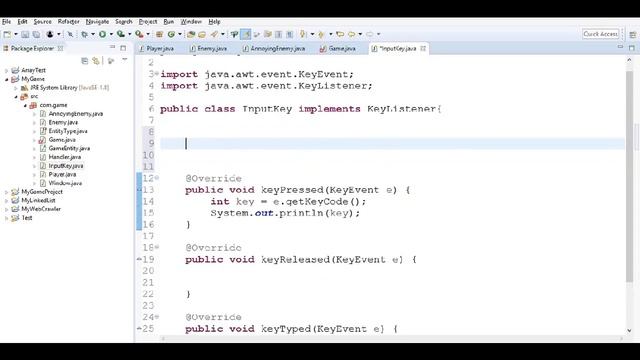Jump to Next Annotation arrow icon
Screen dimensions: 640x360
point(302,34)
